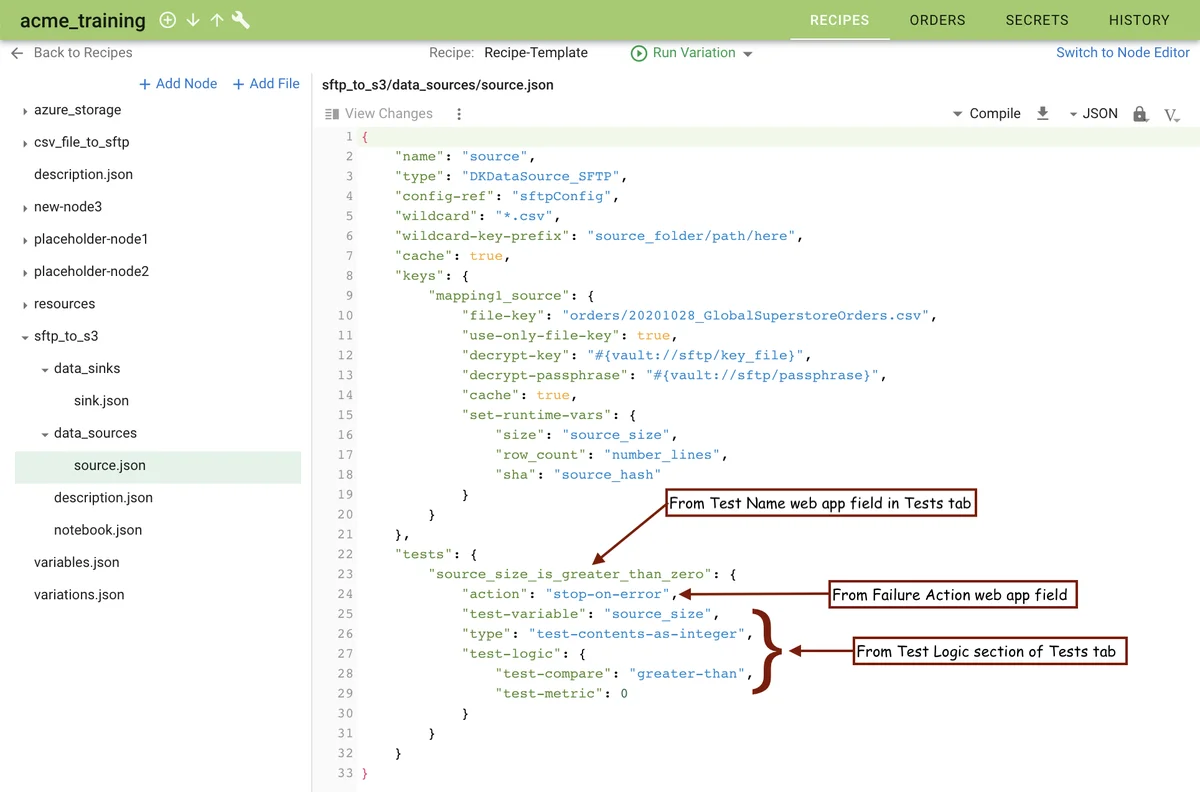Open the JSON format dropdown
Image resolution: width=1200 pixels, height=792 pixels.
pyautogui.click(x=1093, y=114)
